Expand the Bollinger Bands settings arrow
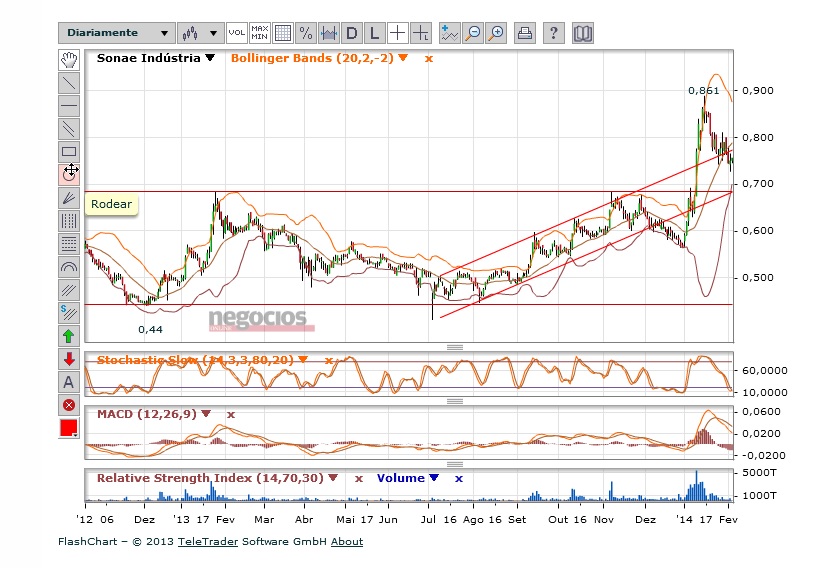This screenshot has width=814, height=574. pyautogui.click(x=403, y=58)
